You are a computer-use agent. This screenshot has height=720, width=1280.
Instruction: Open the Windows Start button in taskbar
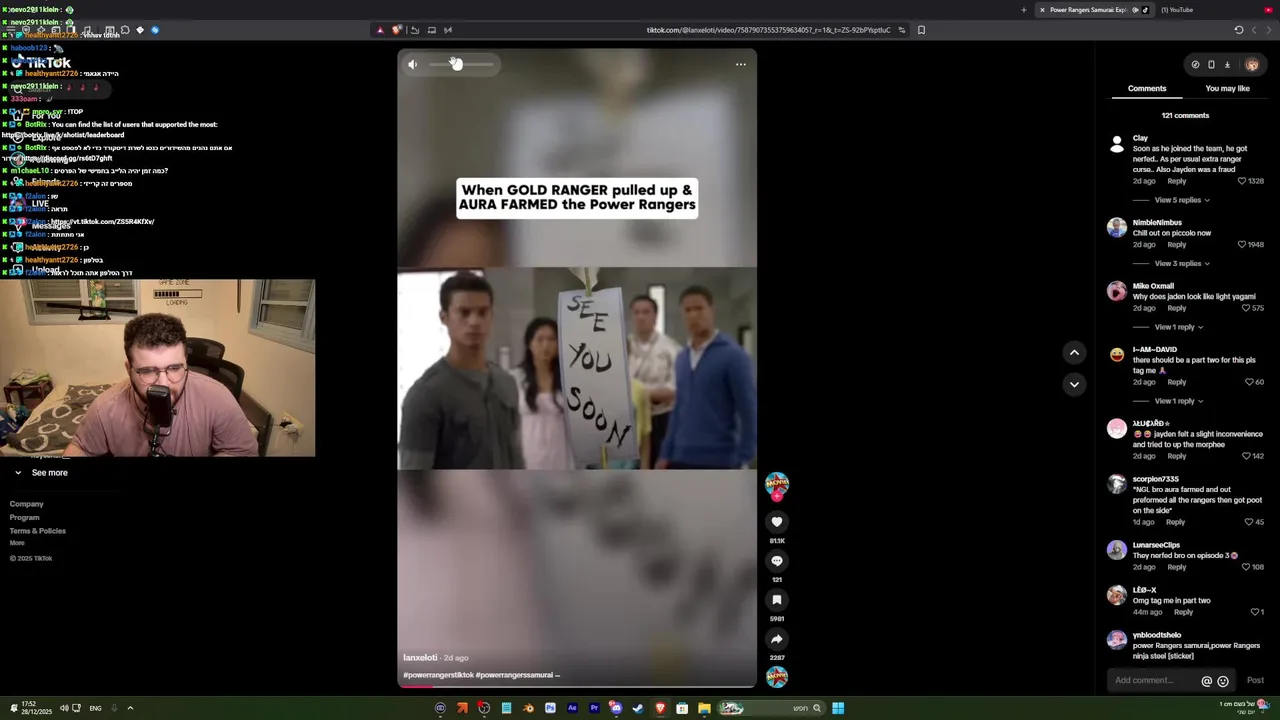[838, 708]
